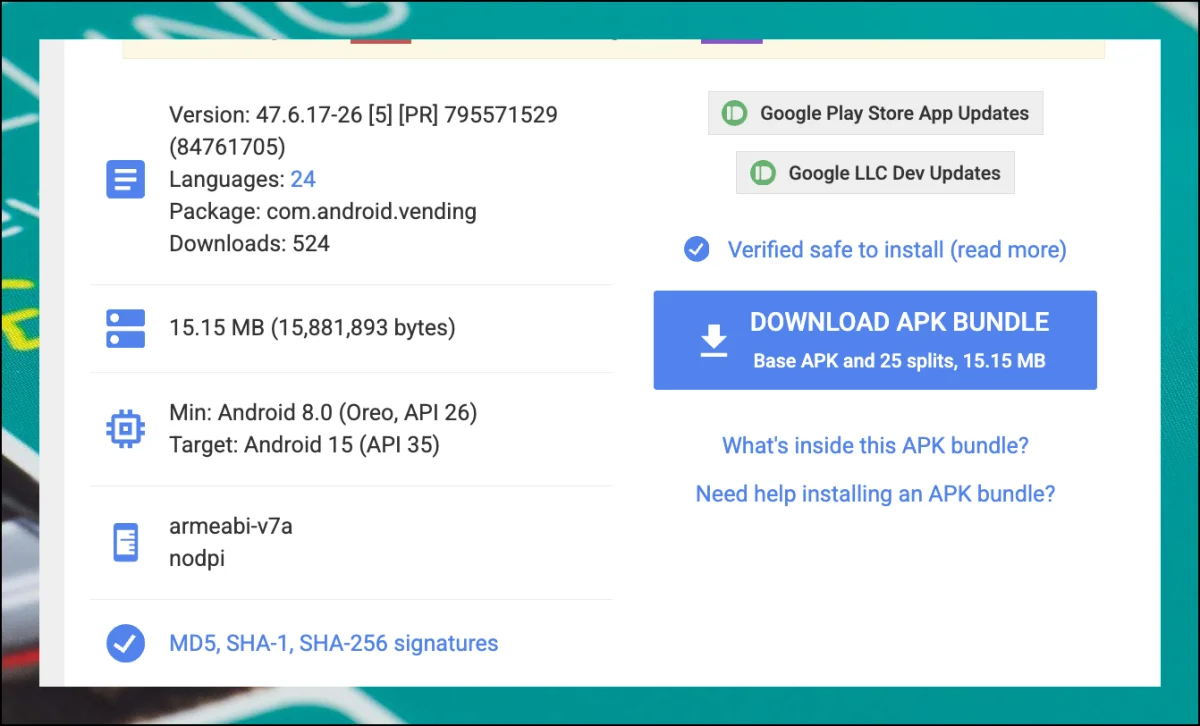
Task: Click the device icon next to armeabi-v7a
Action: (x=125, y=543)
